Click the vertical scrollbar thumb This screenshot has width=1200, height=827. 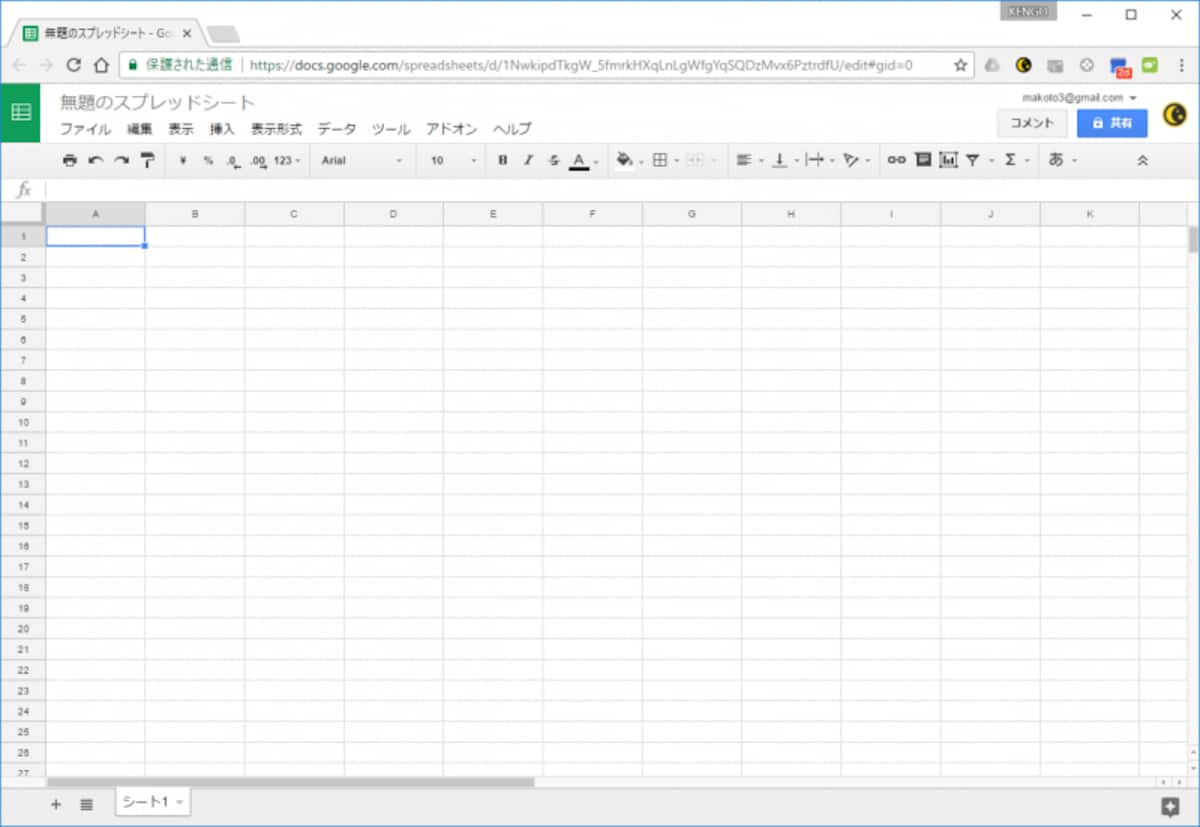[1193, 240]
